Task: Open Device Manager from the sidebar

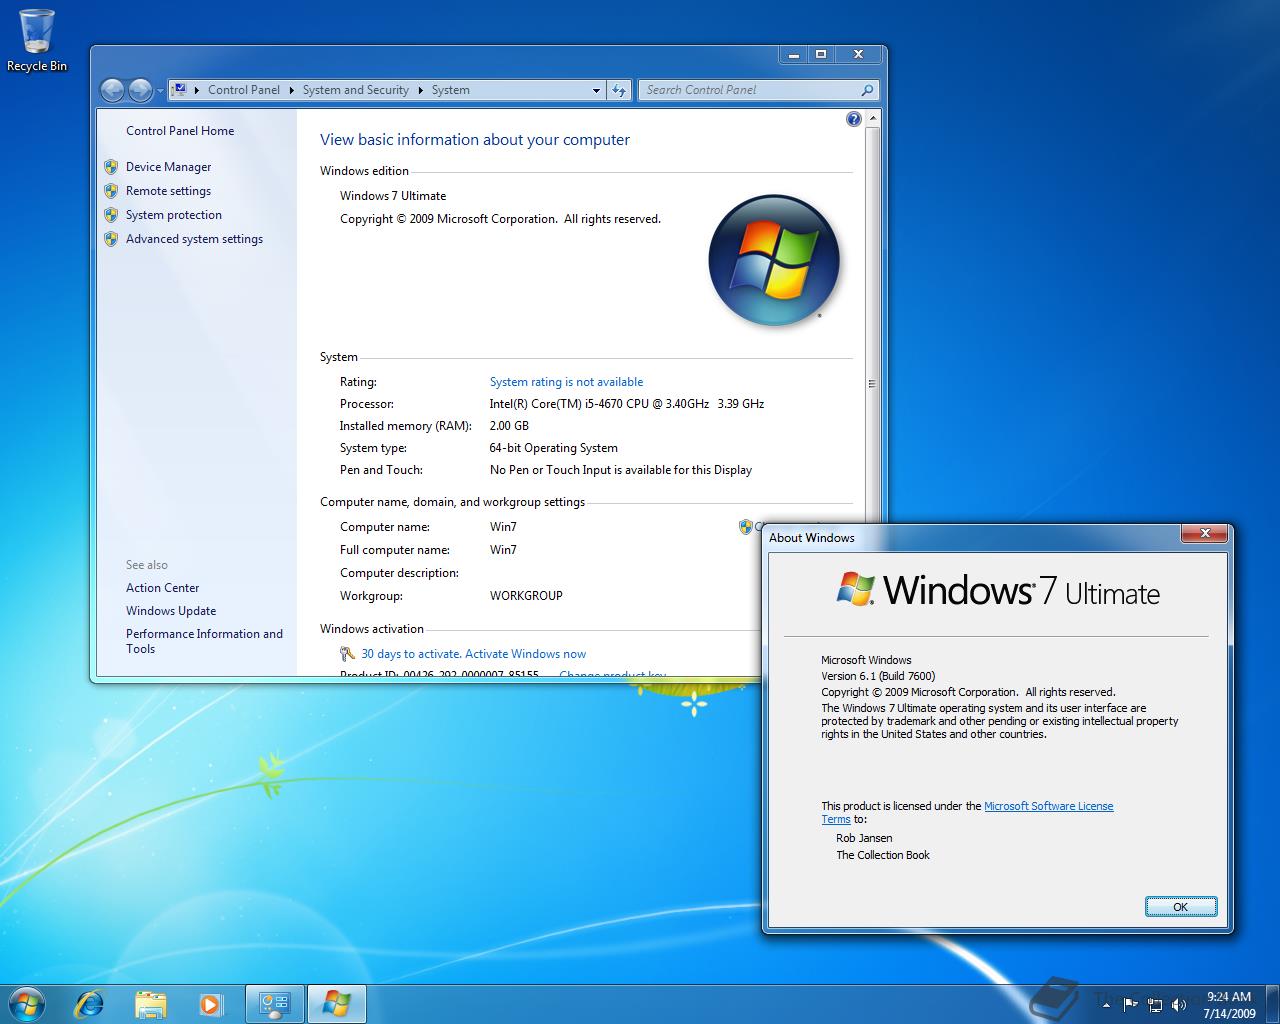Action: [169, 166]
